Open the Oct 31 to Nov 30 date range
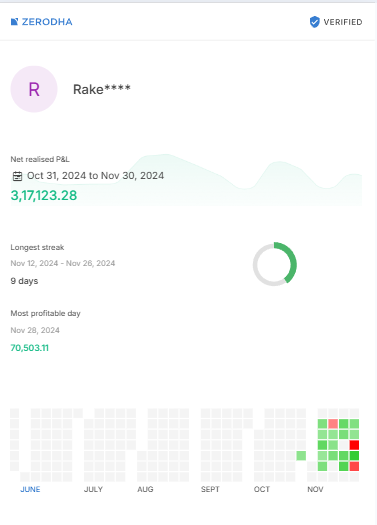Screen dimensions: 377x525 point(95,176)
